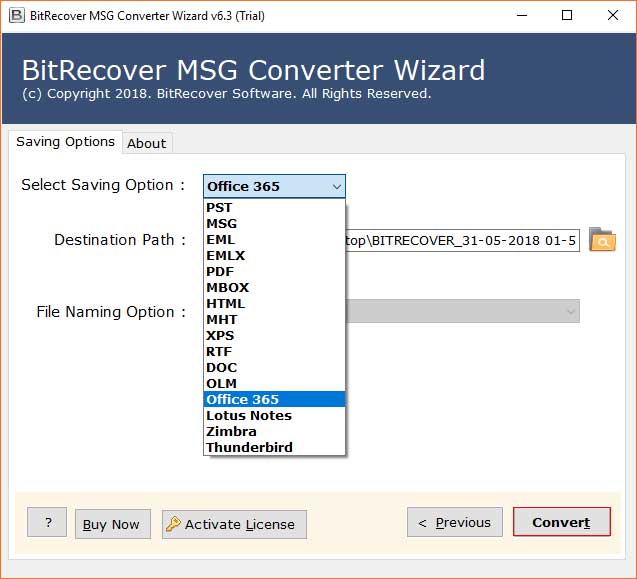Select XPS from the format list
The image size is (637, 579).
274,335
